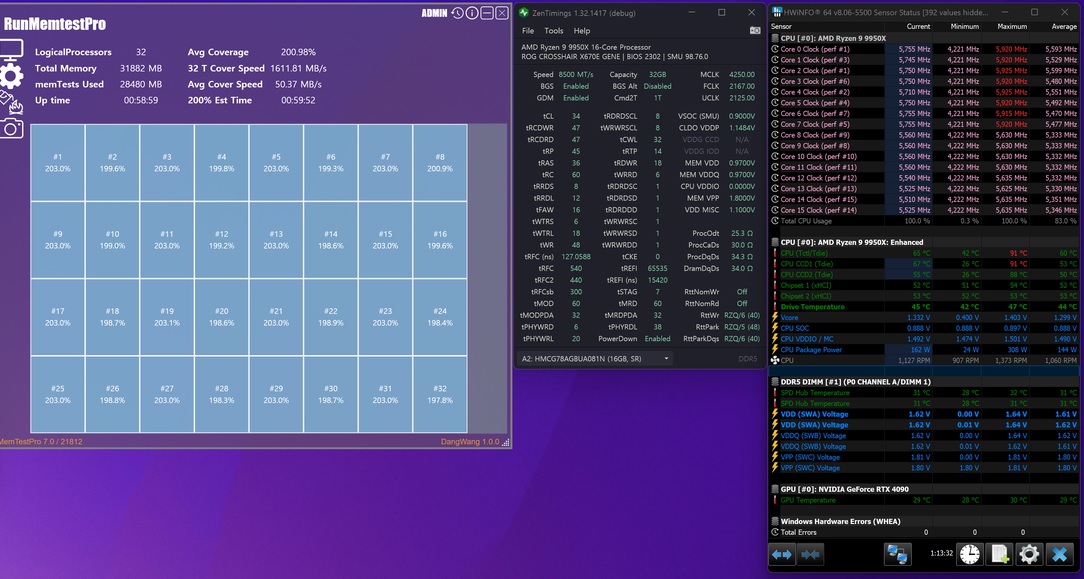
Task: Take a screenshot with RunMemtestPro camera icon
Action: point(12,129)
